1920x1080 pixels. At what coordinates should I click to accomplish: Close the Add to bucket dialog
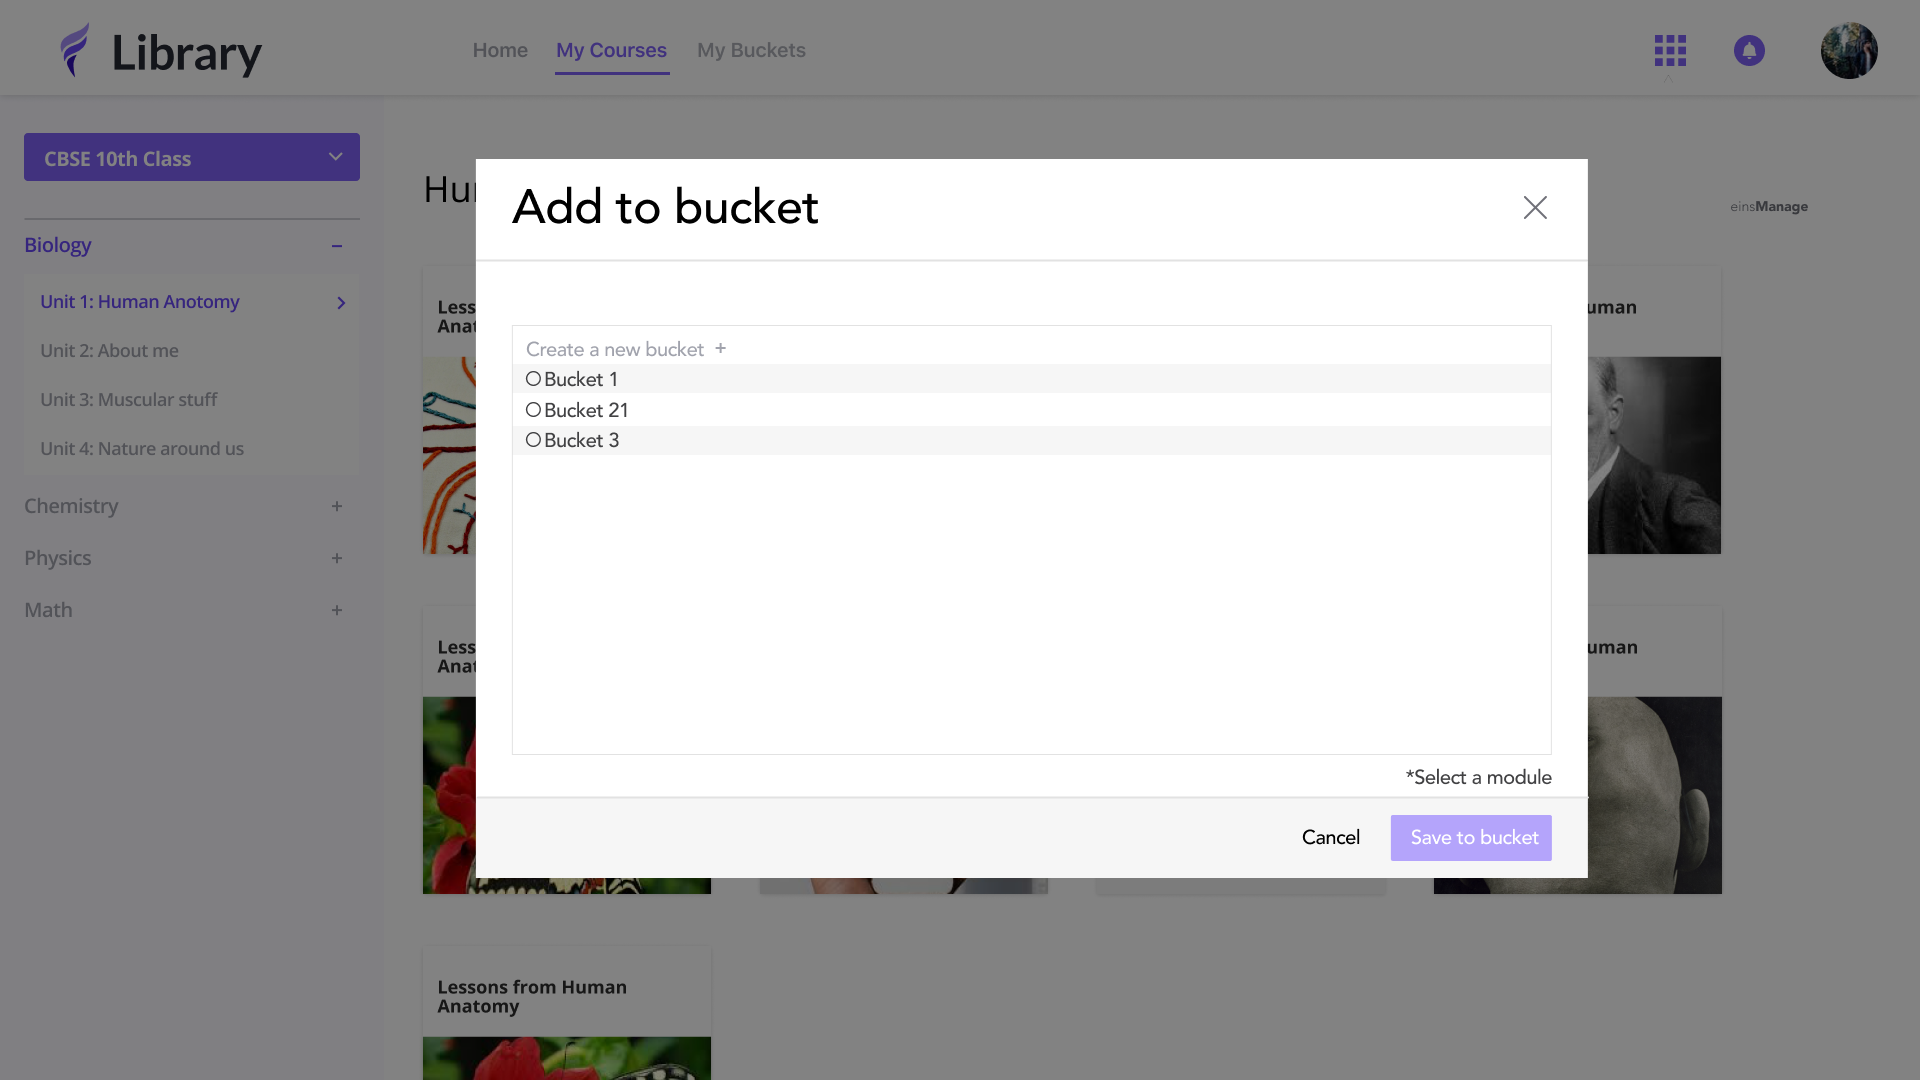[x=1535, y=207]
